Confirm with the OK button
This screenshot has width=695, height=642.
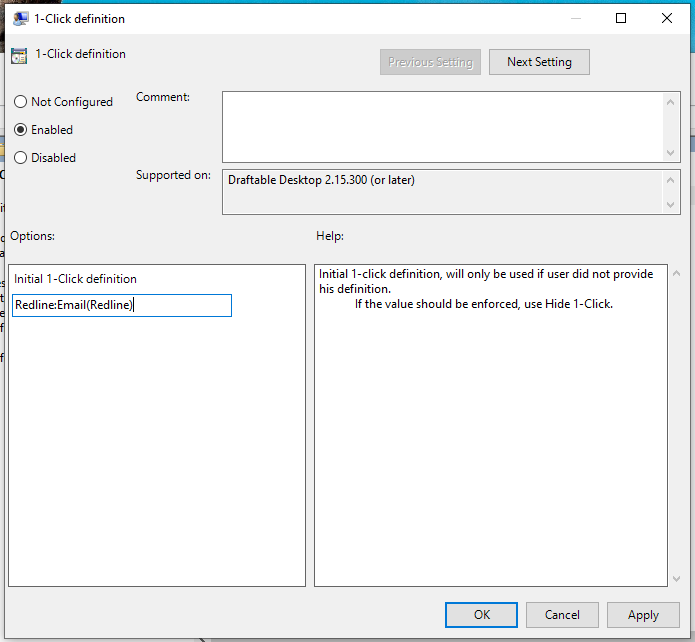pos(481,615)
